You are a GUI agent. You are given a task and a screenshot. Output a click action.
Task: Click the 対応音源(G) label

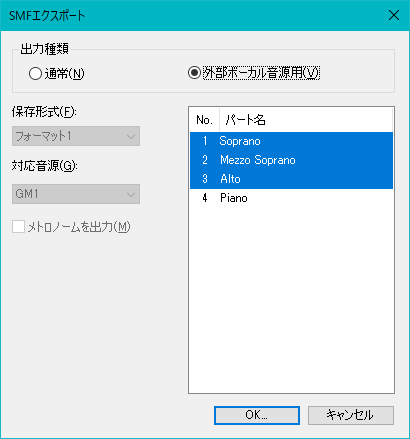45,165
